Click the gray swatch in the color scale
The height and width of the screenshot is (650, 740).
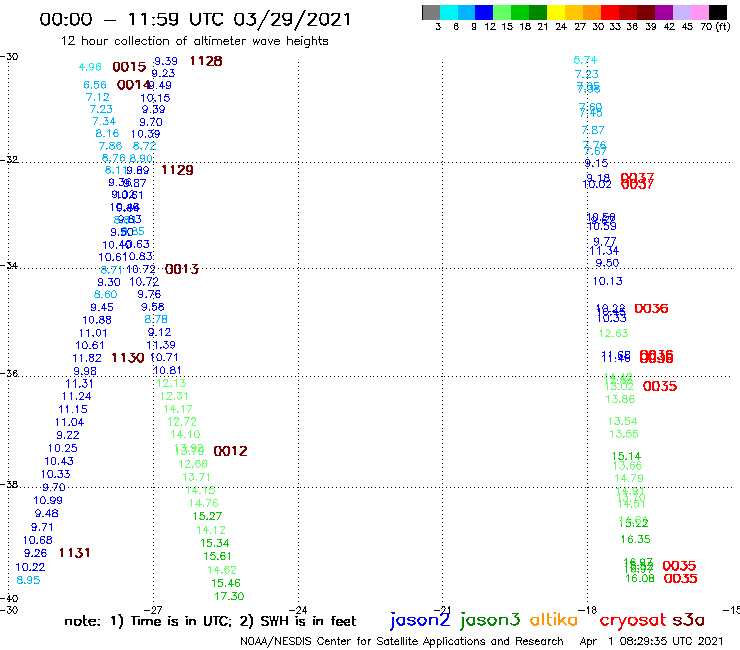(431, 12)
